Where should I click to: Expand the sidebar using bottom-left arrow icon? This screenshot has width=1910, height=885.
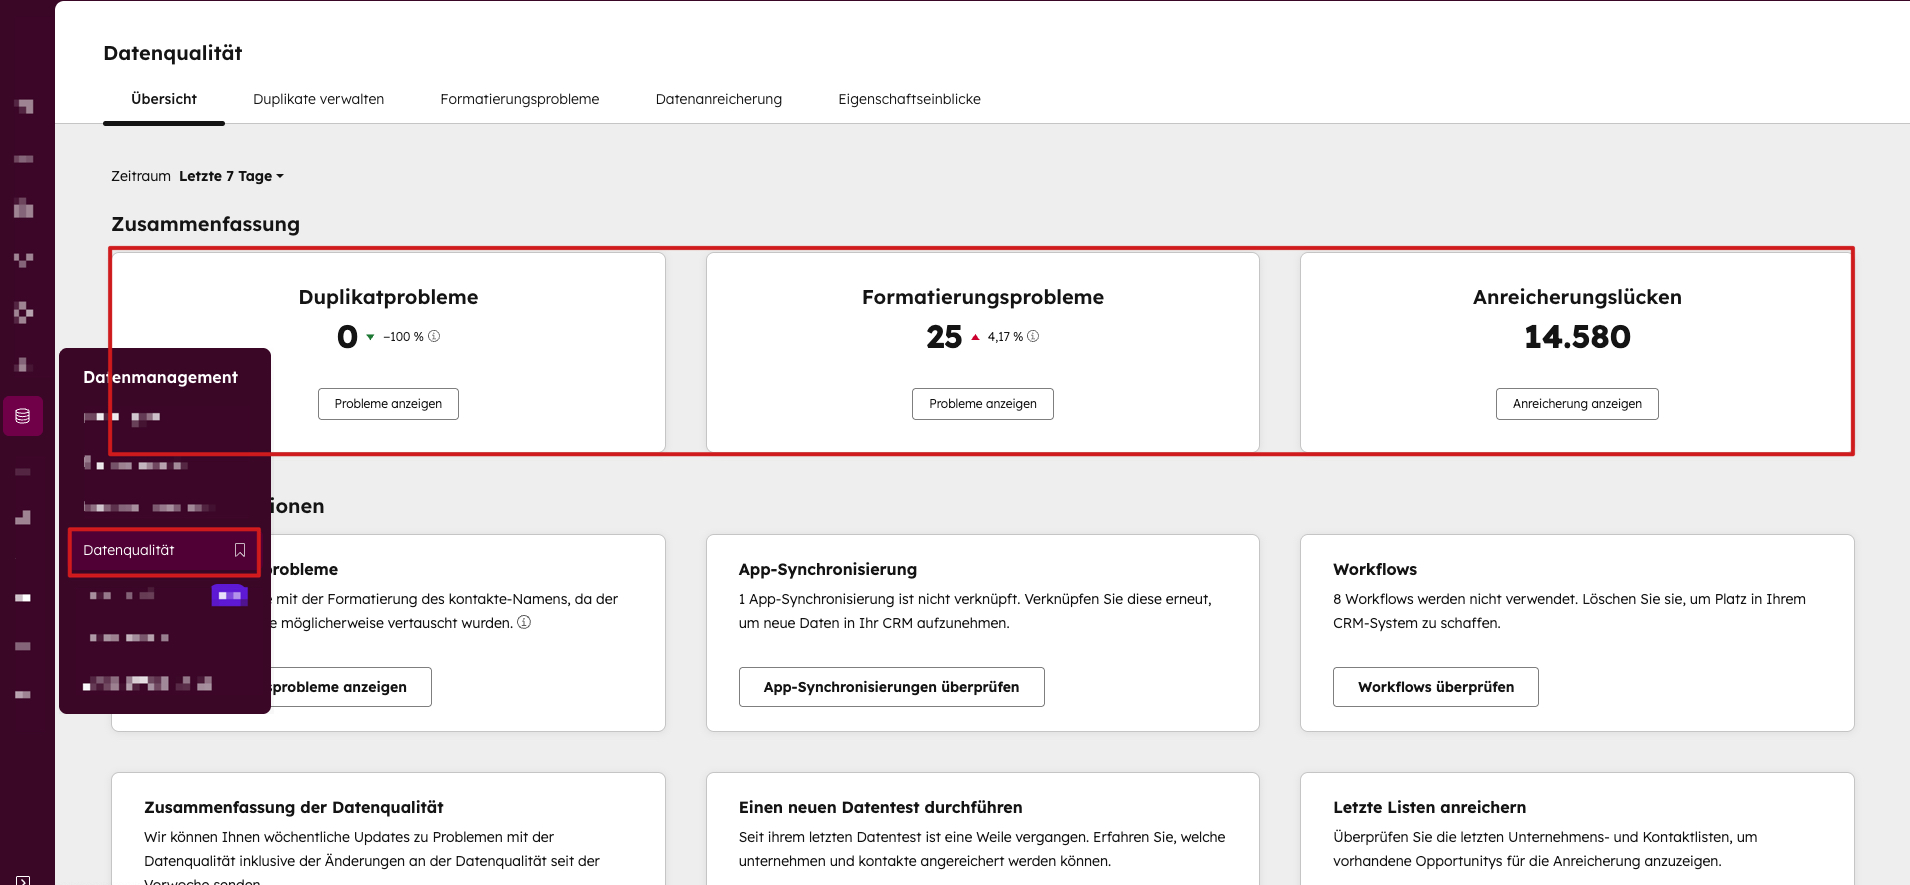click(x=22, y=880)
